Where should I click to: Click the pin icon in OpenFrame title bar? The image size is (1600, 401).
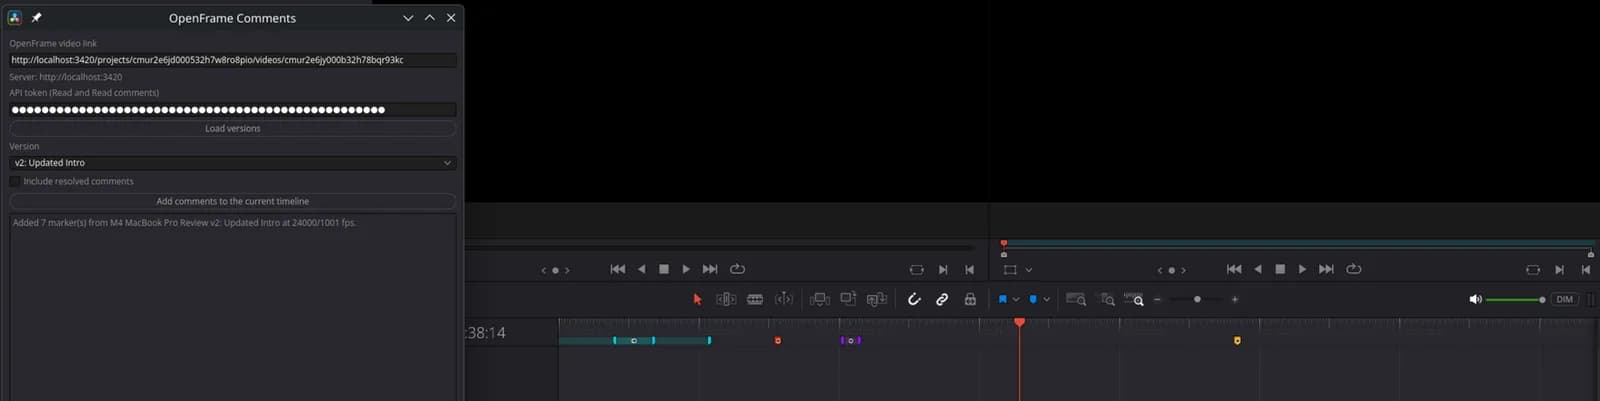click(x=37, y=18)
